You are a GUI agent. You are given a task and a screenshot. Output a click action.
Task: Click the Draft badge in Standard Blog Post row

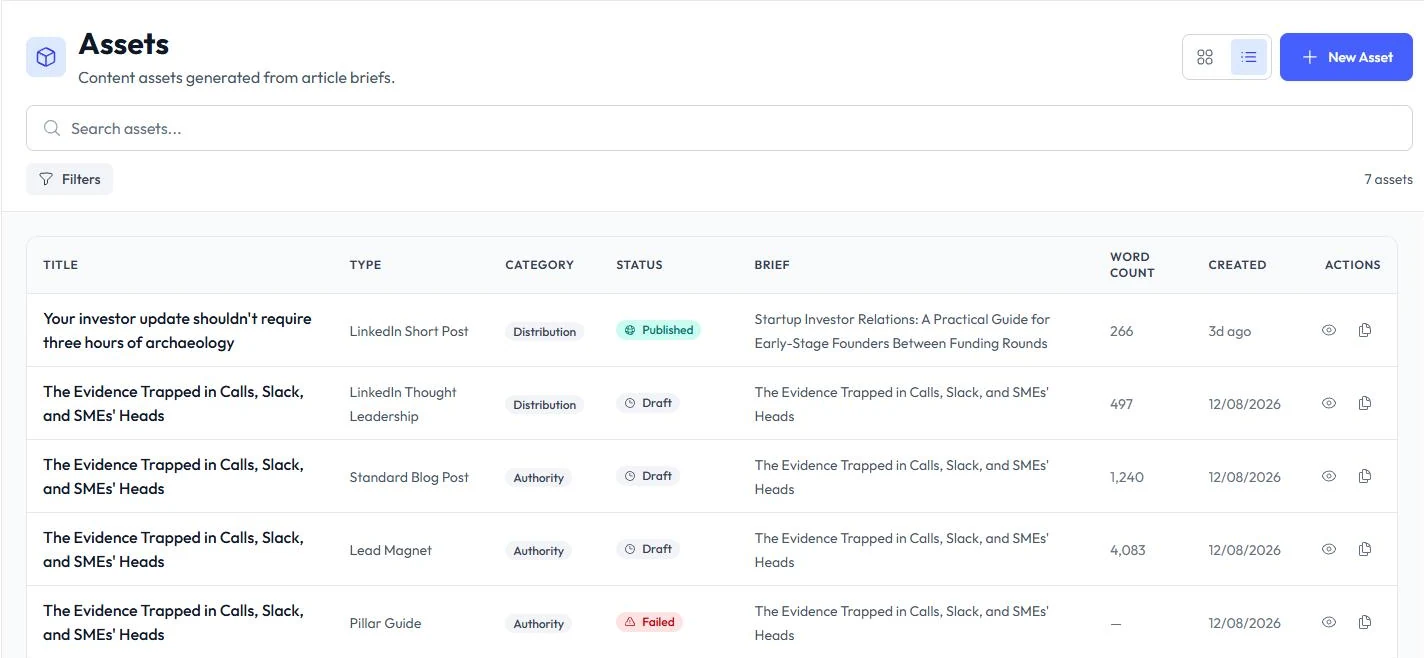tap(648, 476)
